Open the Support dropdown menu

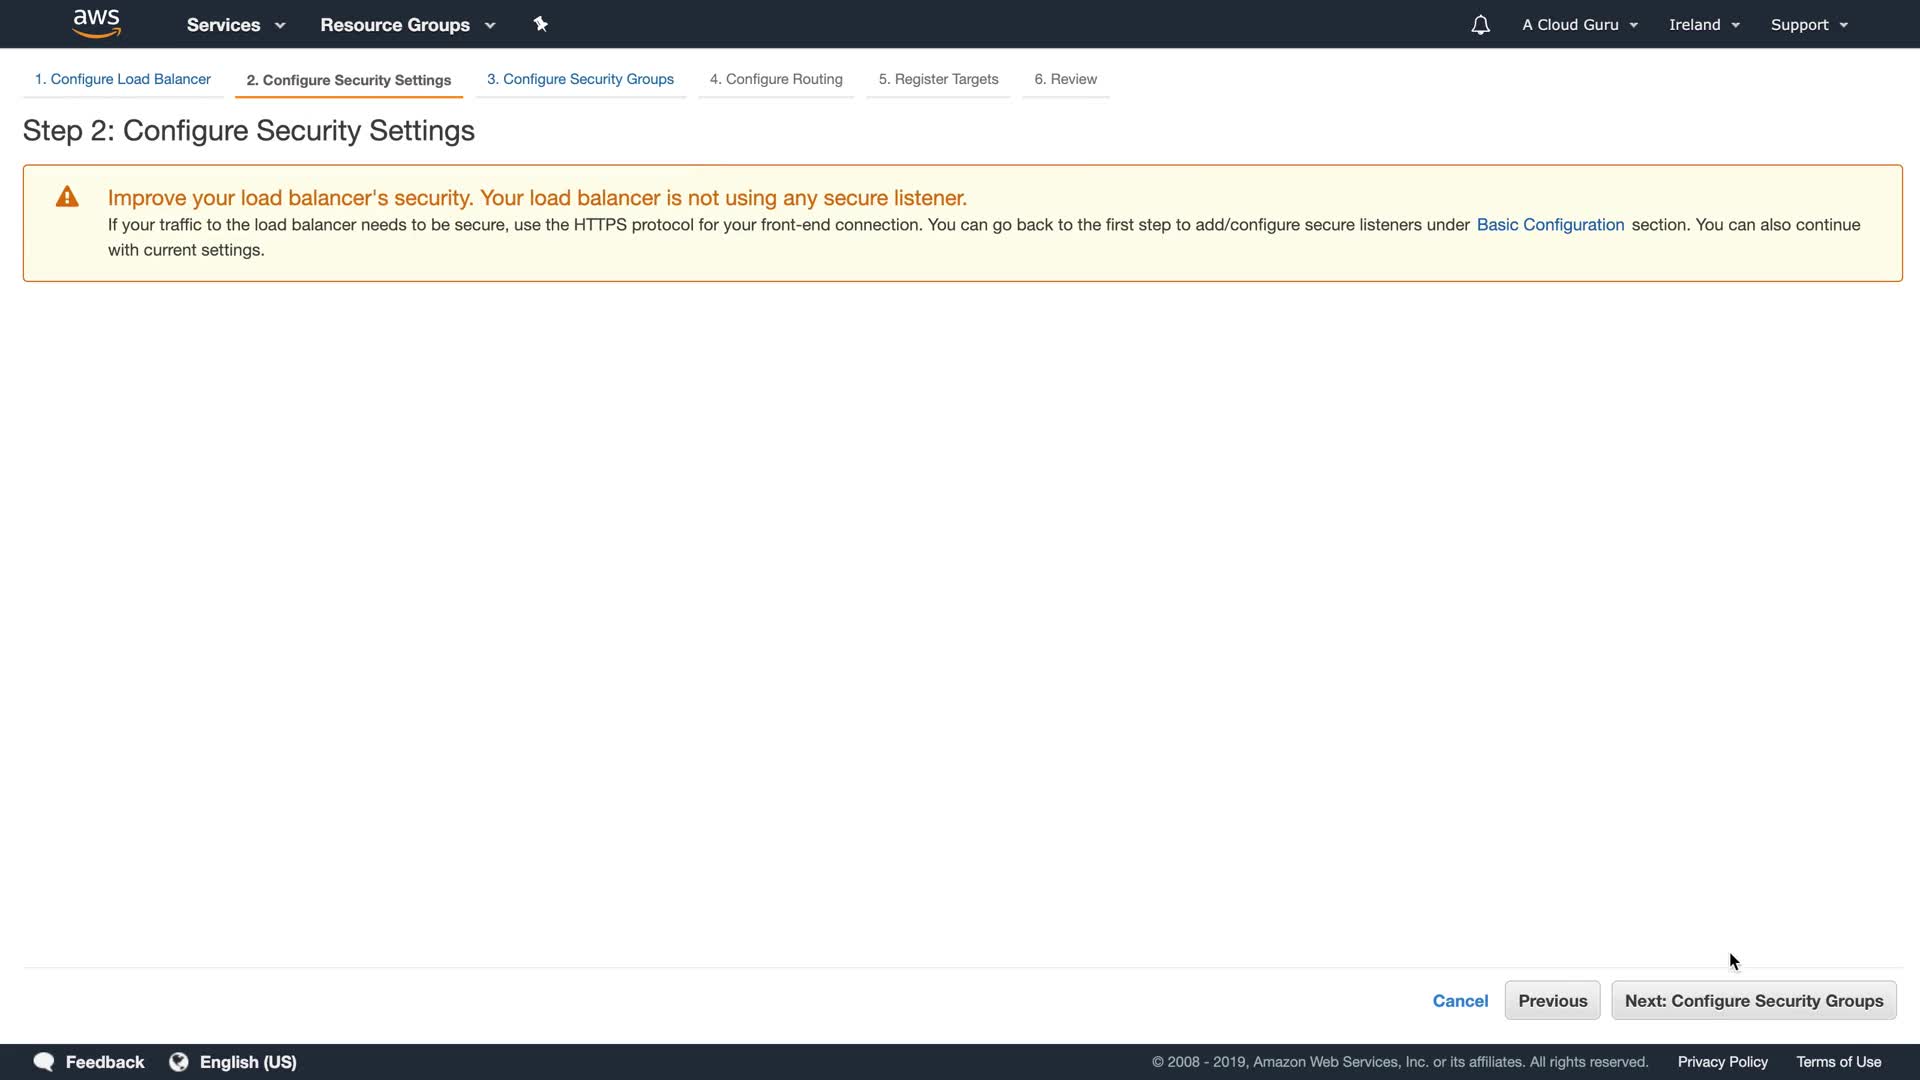pos(1809,25)
